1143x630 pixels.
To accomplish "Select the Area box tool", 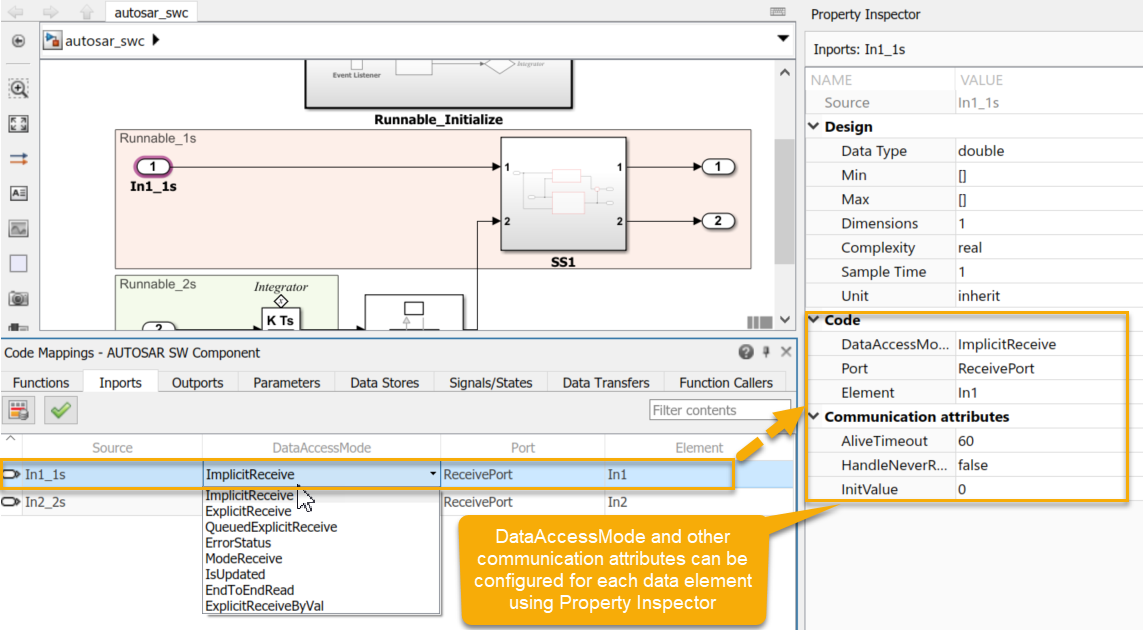I will tap(18, 264).
